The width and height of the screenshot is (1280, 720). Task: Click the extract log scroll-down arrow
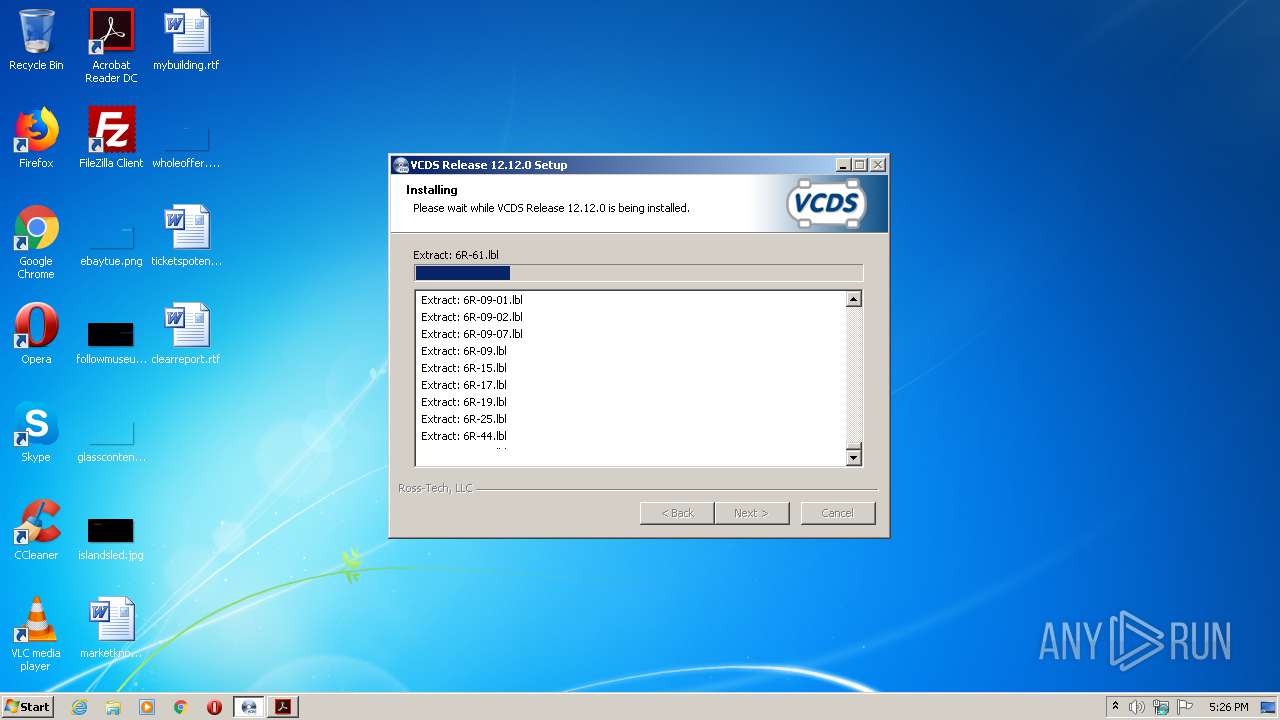pos(853,458)
